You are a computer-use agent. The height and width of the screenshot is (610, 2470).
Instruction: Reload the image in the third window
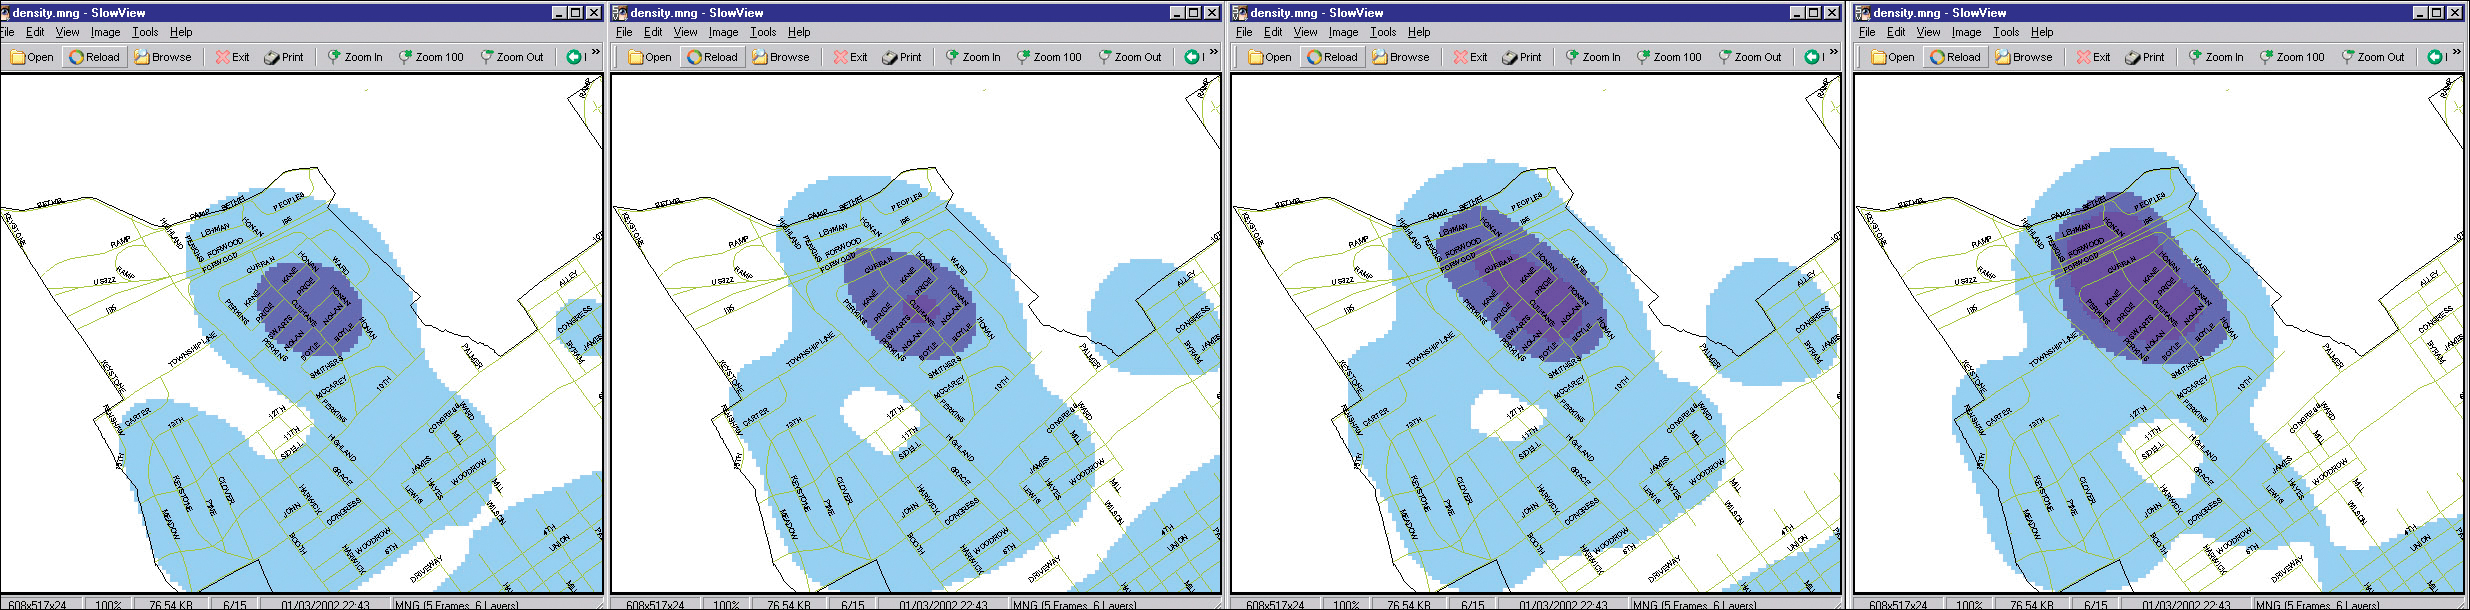[1332, 57]
